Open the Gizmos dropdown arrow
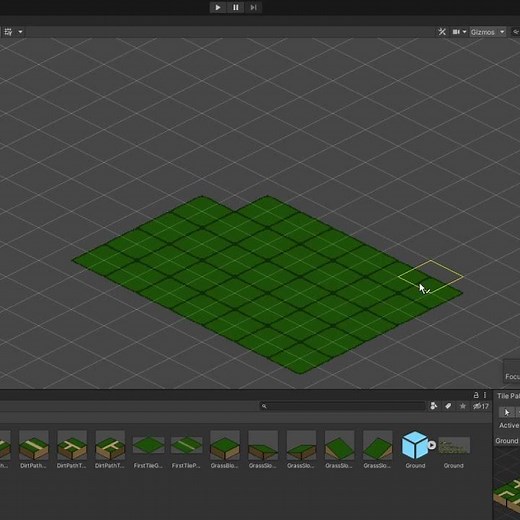Screen dimensions: 520x520 pyautogui.click(x=502, y=32)
